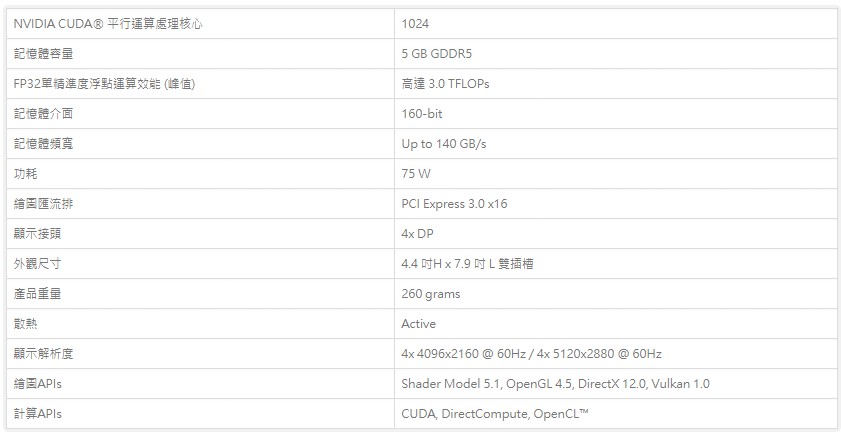The width and height of the screenshot is (841, 435).
Task: Select the 75 W power consumption value
Action: tap(416, 174)
